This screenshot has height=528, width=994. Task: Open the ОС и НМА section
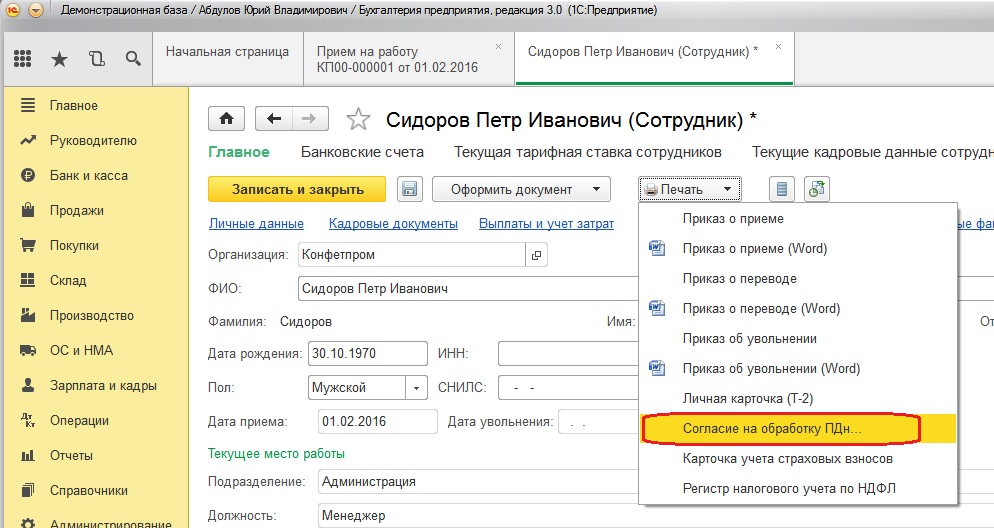[x=81, y=350]
